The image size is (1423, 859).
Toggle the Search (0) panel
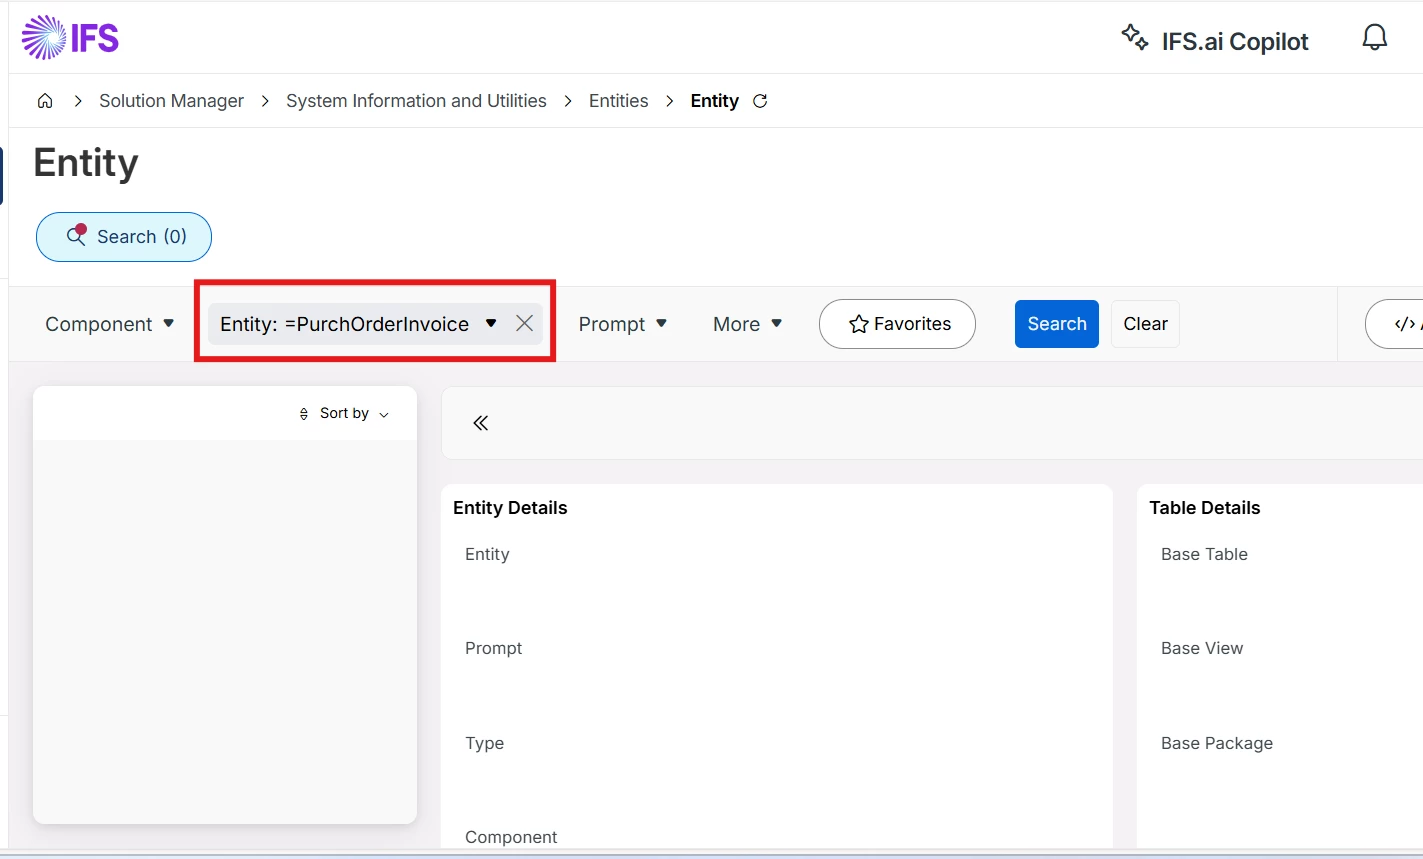[x=124, y=237]
